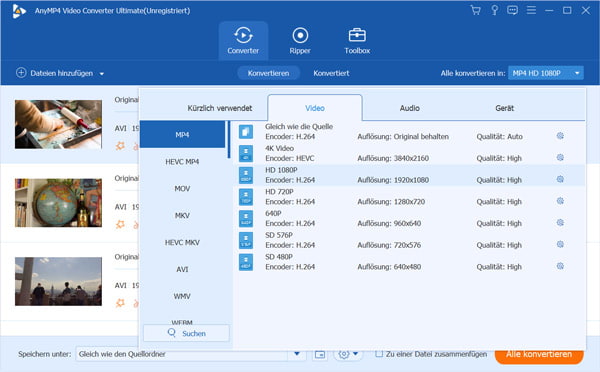Screen dimensions: 600x372
Task: Click the skyline video thumbnail
Action: (58, 281)
